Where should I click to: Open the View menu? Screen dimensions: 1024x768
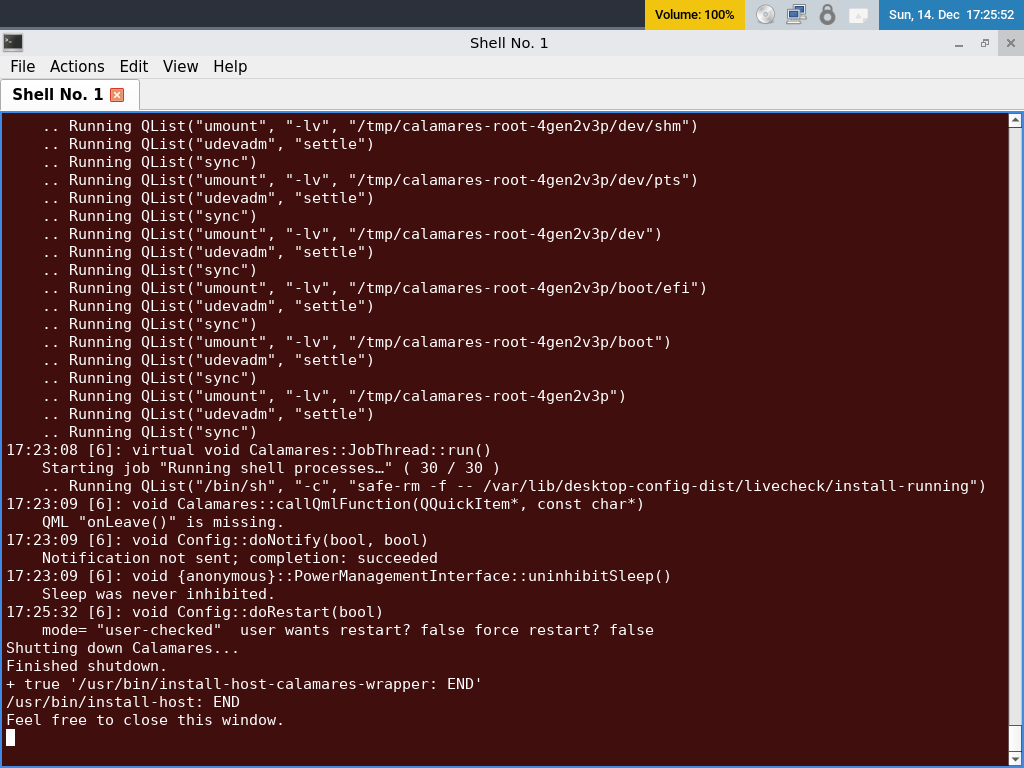180,66
